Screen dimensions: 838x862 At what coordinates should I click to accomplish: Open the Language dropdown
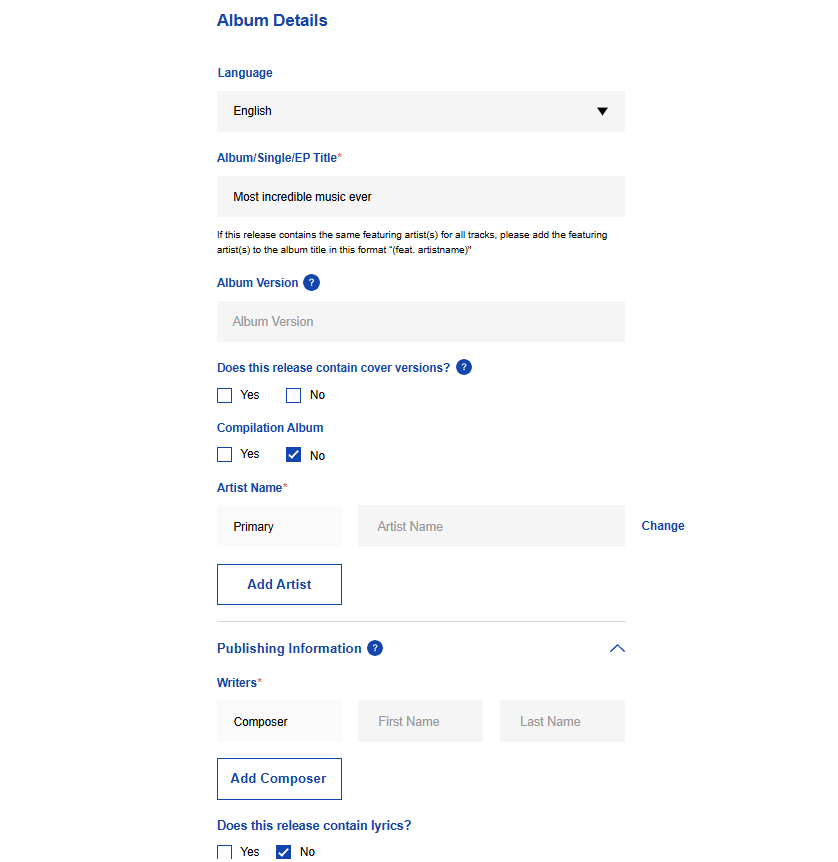click(421, 111)
